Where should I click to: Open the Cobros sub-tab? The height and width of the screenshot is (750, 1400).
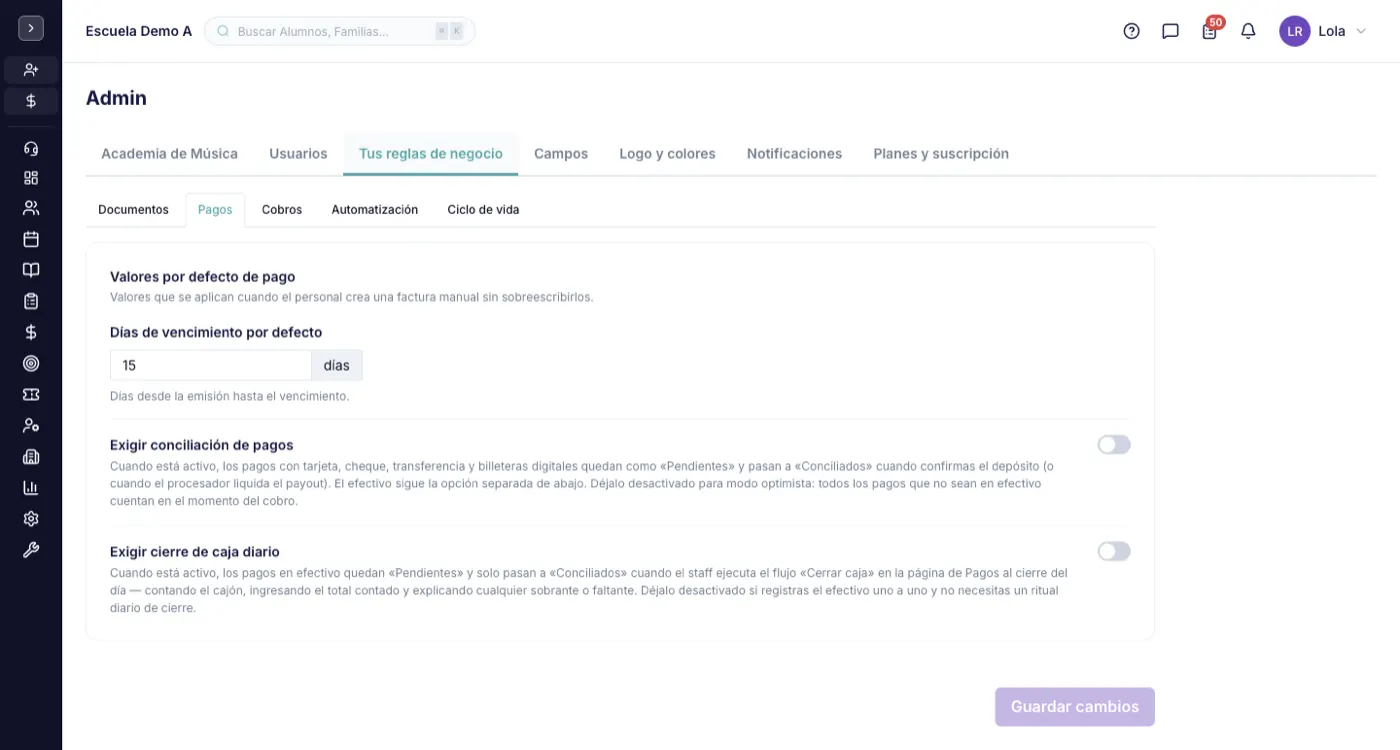pos(282,210)
